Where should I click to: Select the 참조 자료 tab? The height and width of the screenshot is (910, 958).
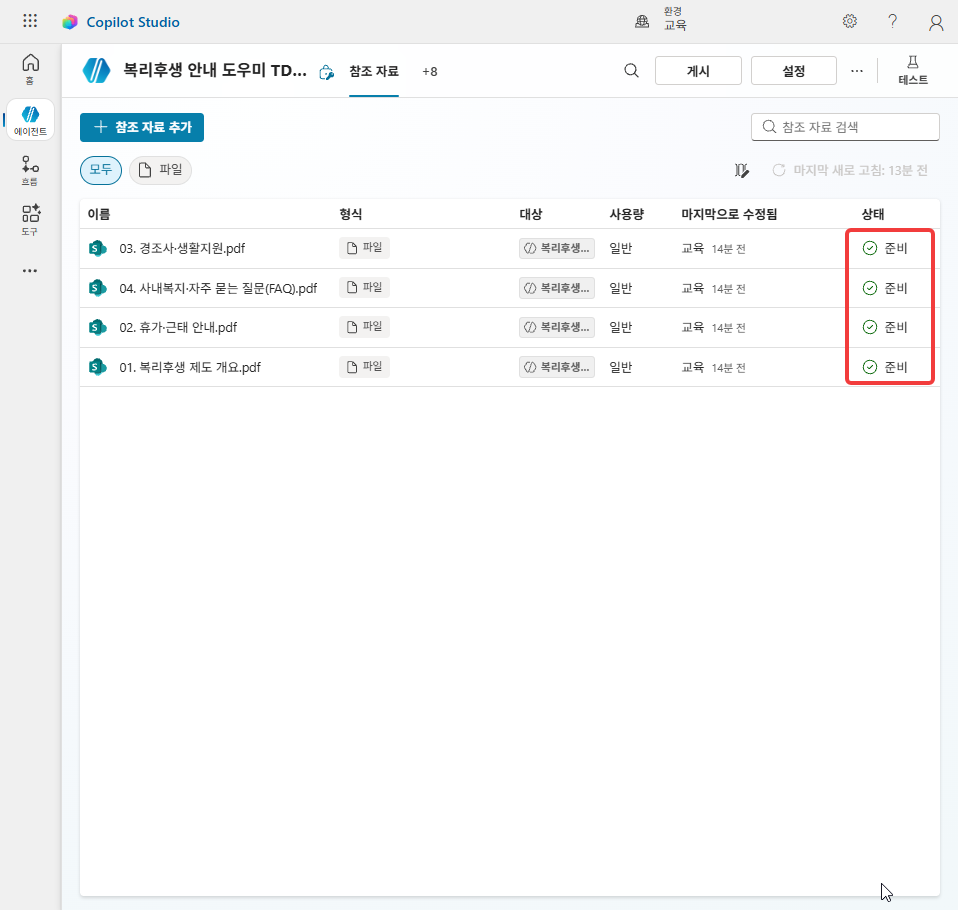tap(374, 72)
